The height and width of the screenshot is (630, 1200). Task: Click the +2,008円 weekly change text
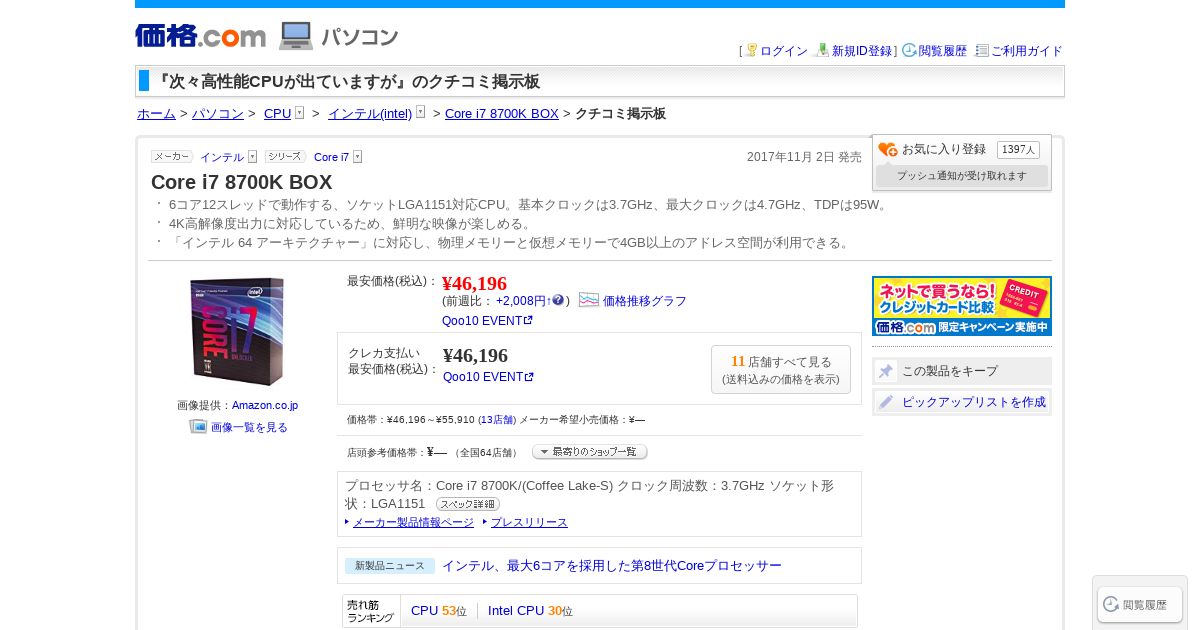click(521, 301)
